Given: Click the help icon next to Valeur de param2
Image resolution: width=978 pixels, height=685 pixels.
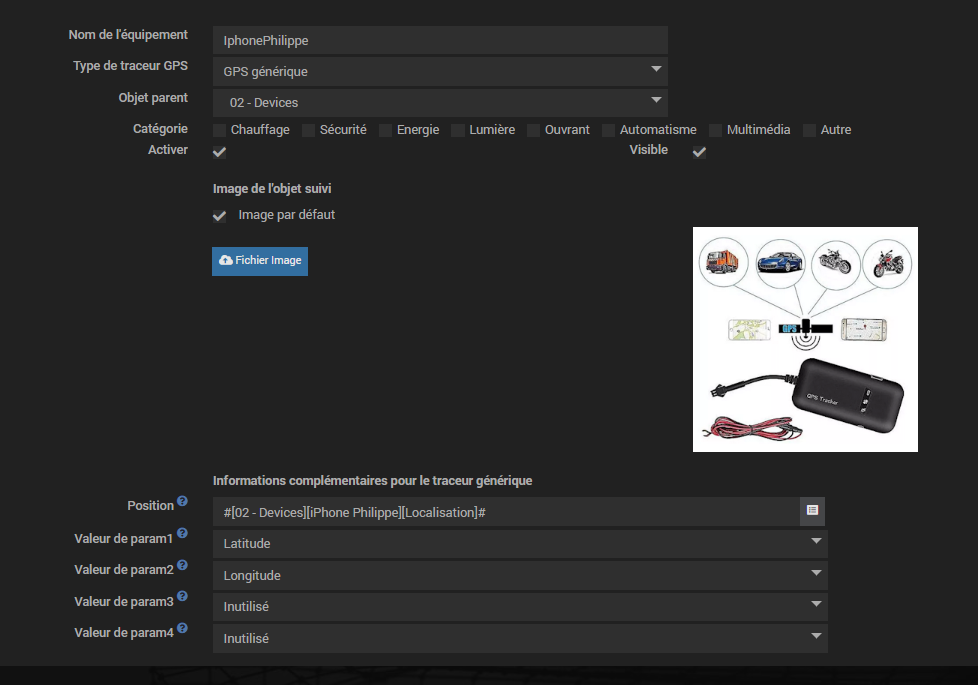Looking at the screenshot, I should 182,565.
